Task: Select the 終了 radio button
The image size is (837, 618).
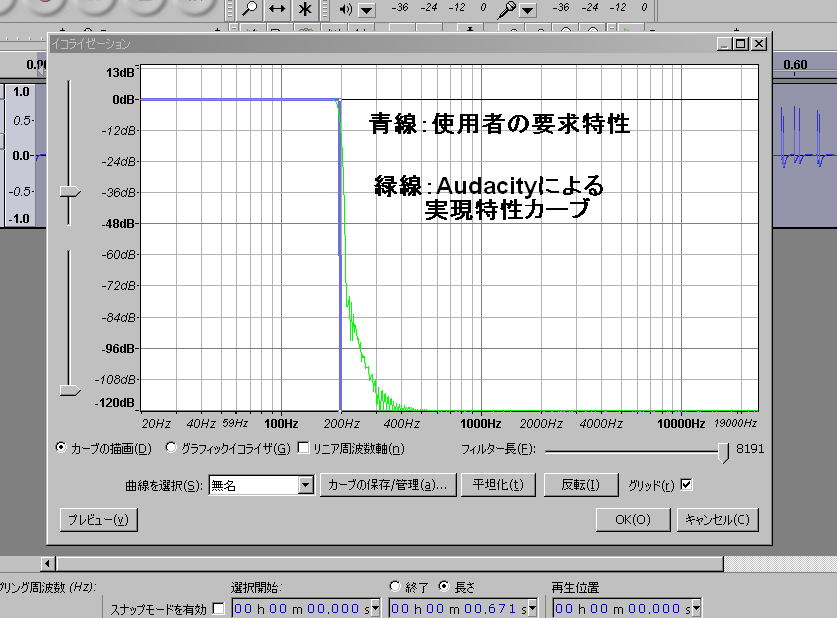Action: click(395, 587)
